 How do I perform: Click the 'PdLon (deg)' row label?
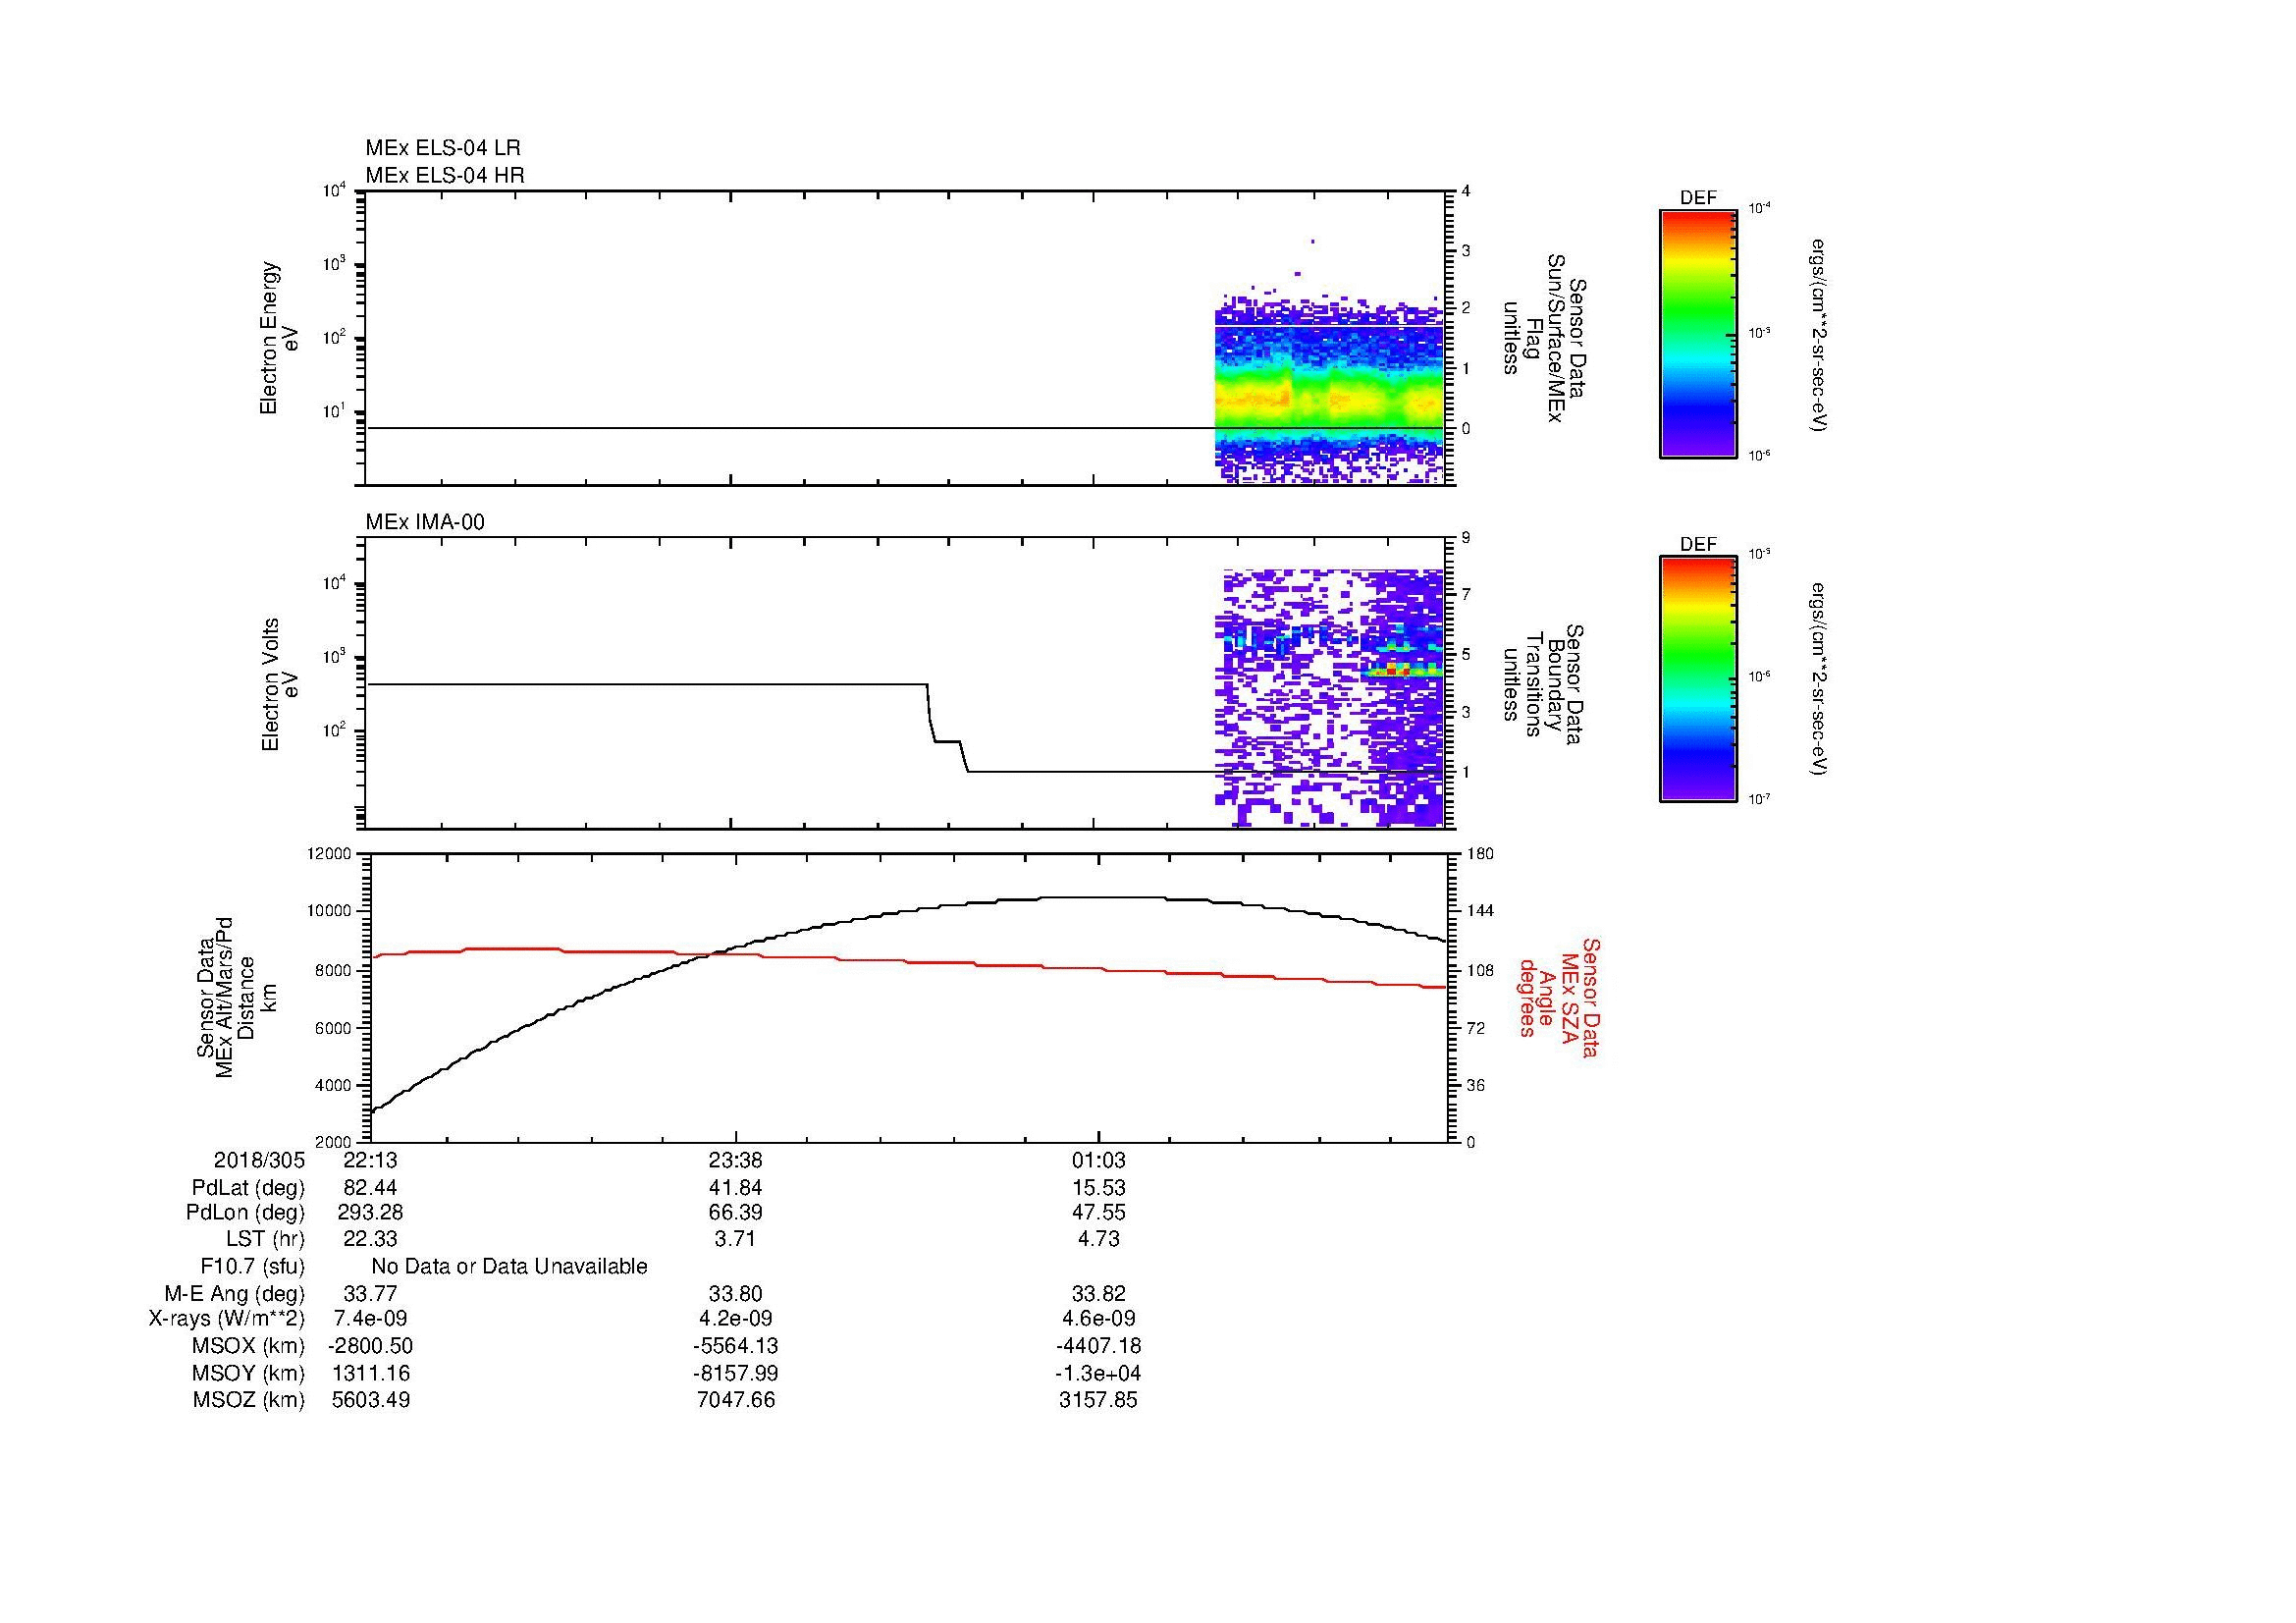245,1213
